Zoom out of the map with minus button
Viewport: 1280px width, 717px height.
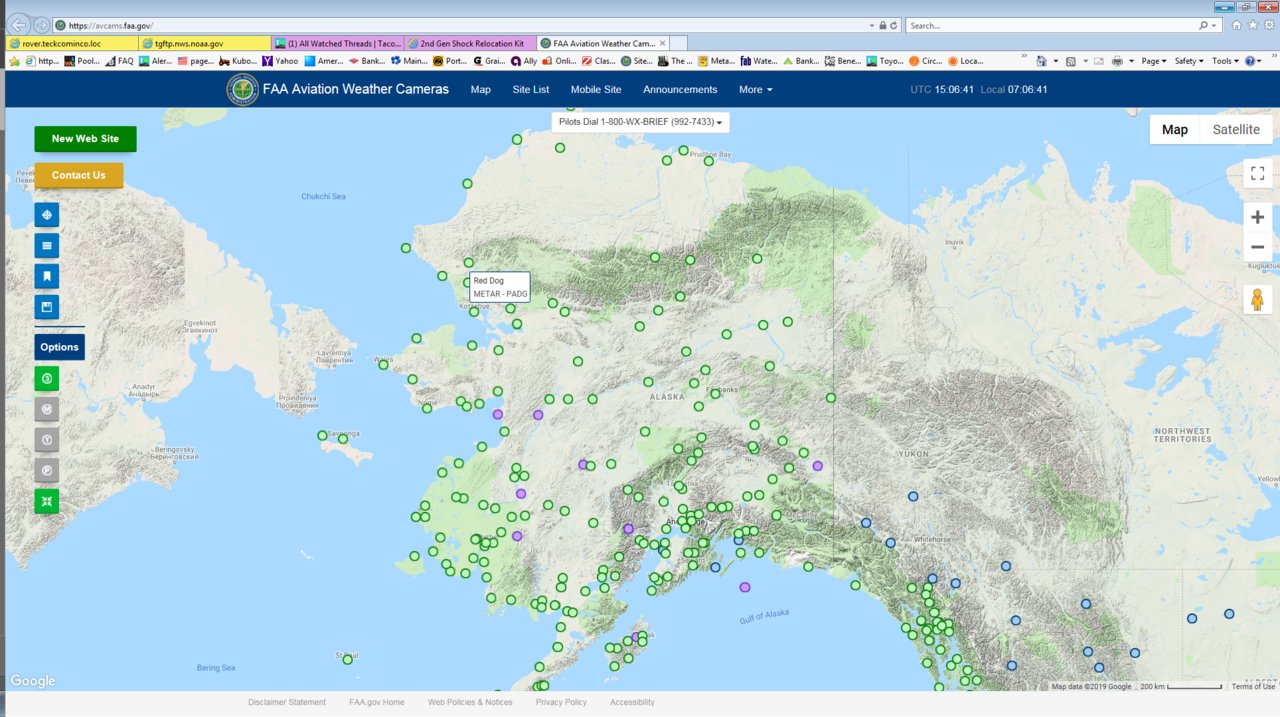coord(1258,247)
